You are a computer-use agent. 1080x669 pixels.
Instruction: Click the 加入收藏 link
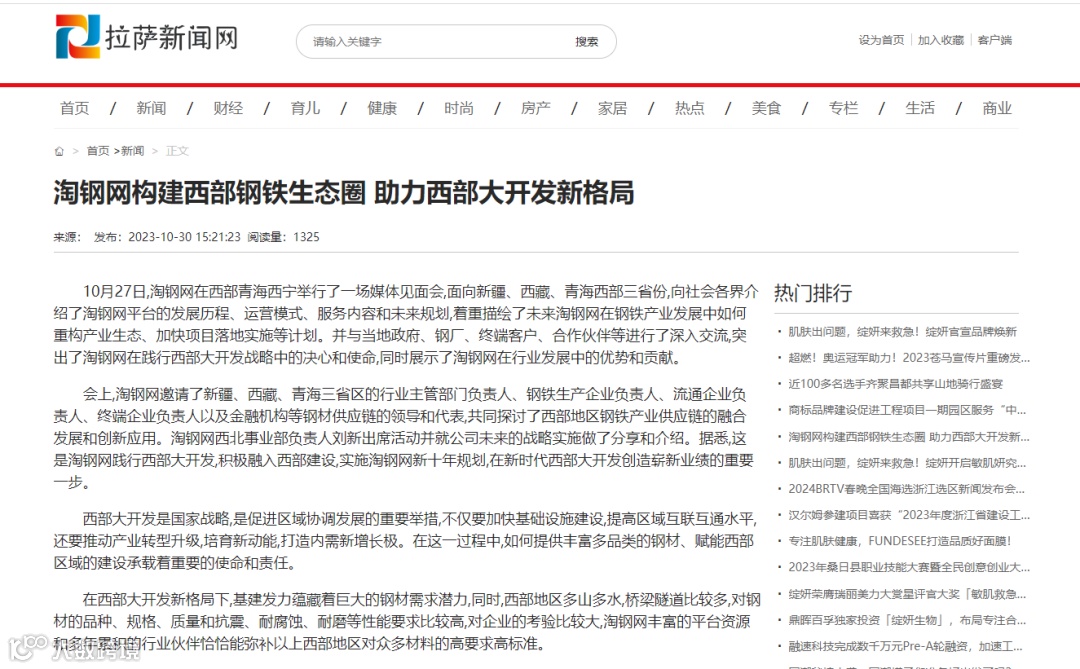(941, 40)
